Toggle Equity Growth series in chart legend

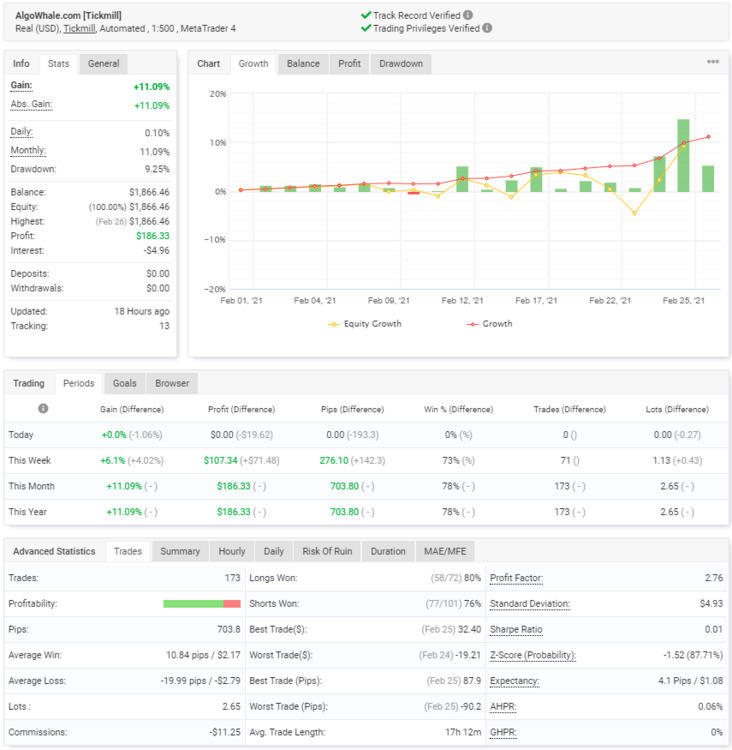[x=365, y=324]
